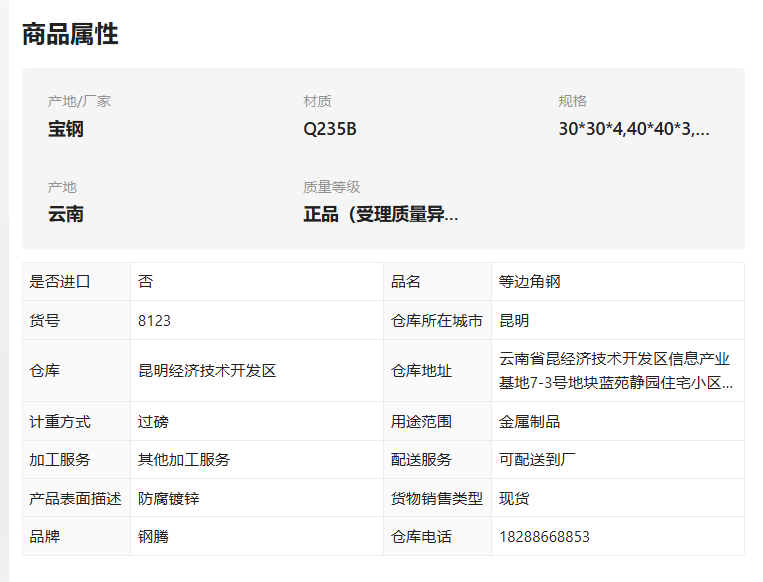This screenshot has width=763, height=582.
Task: Click the warehouse phone number 18288668853
Action: [544, 537]
